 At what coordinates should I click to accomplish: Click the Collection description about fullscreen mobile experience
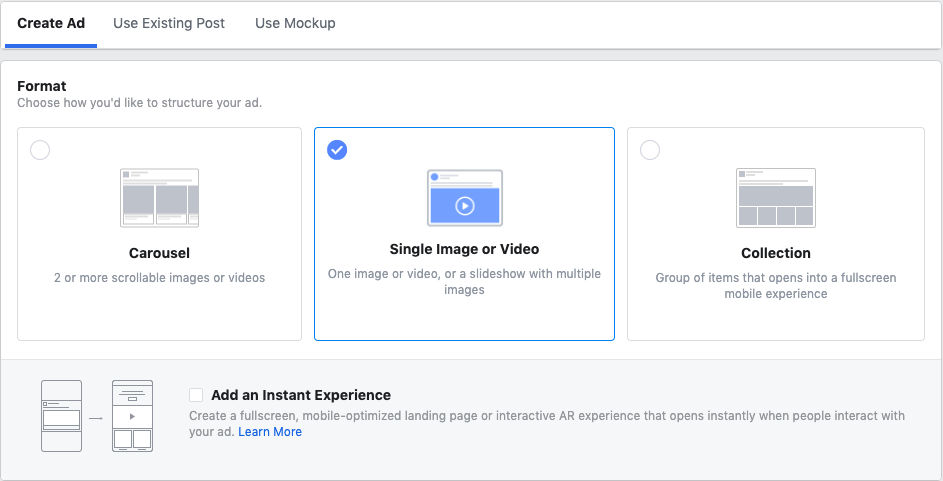pyautogui.click(x=776, y=286)
